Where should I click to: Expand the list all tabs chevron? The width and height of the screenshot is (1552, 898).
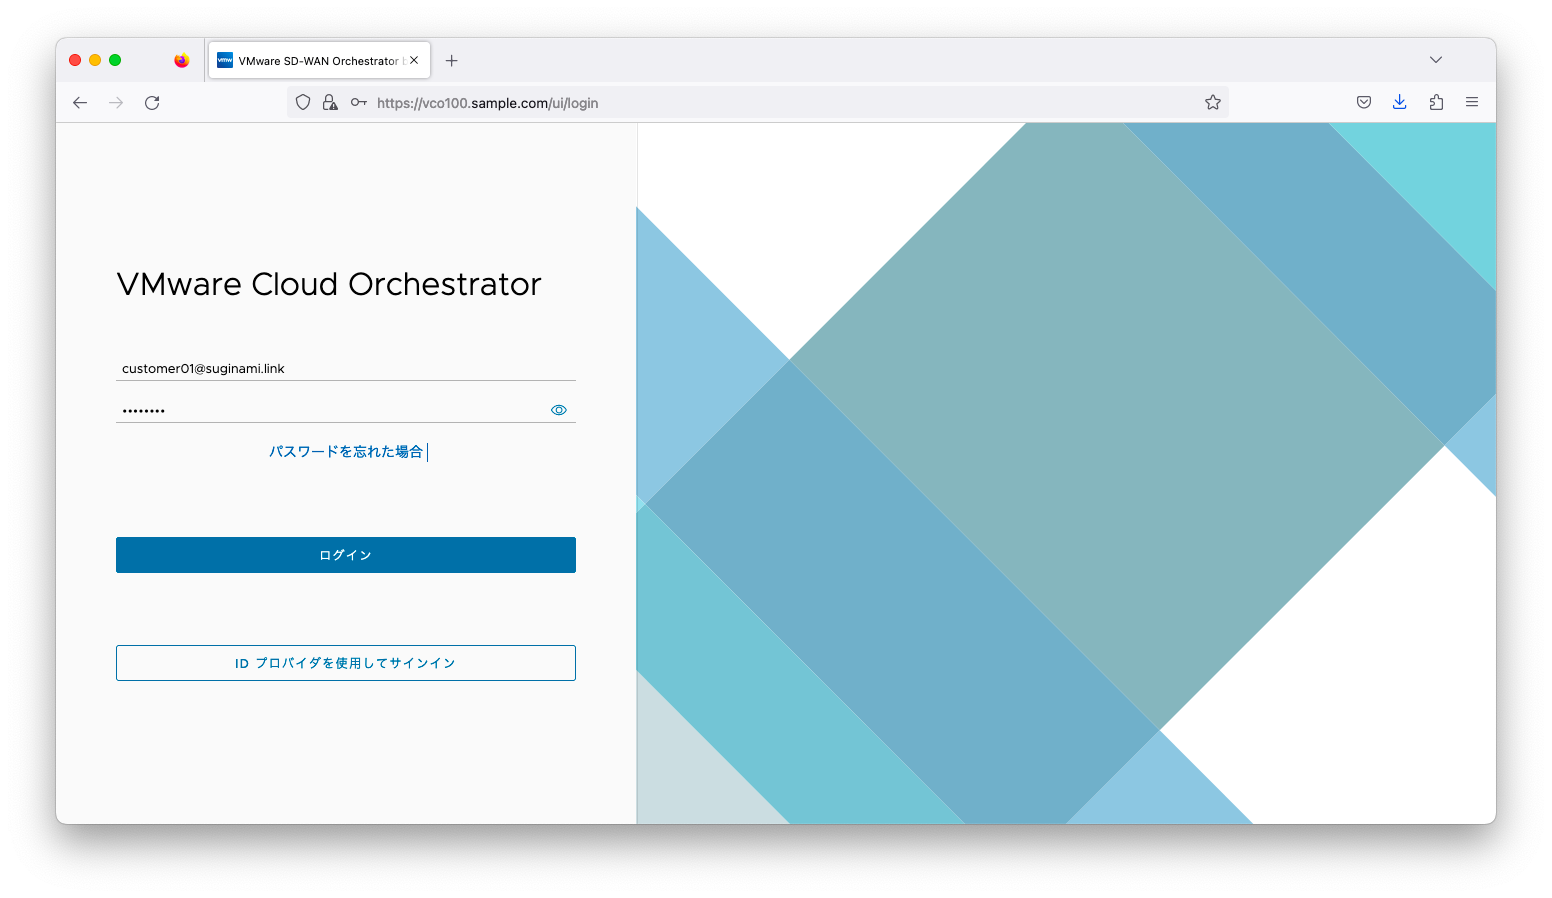coord(1436,60)
